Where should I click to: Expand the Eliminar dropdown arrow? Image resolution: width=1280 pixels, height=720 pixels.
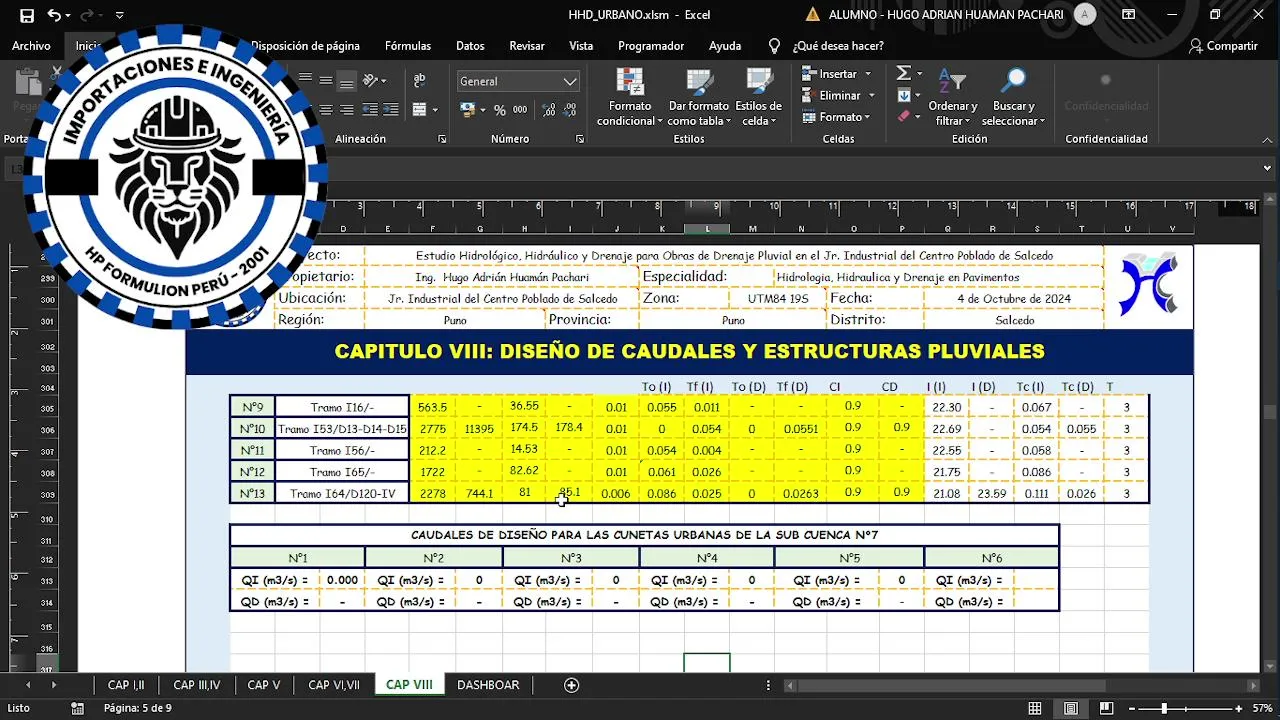(x=873, y=96)
